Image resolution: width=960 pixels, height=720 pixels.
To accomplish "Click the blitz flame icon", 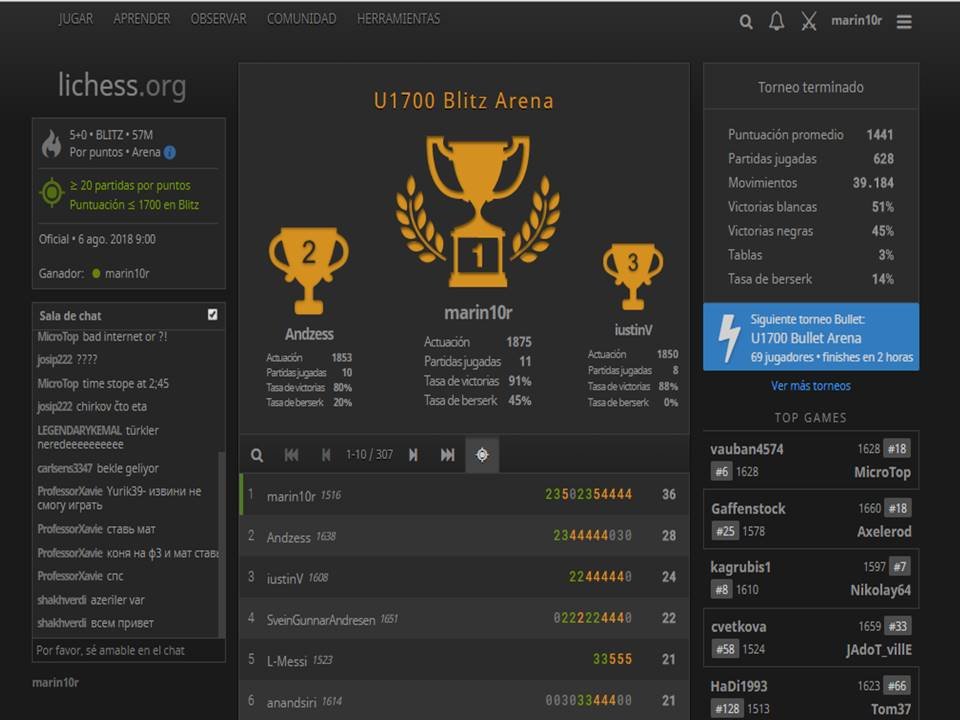I will [52, 144].
